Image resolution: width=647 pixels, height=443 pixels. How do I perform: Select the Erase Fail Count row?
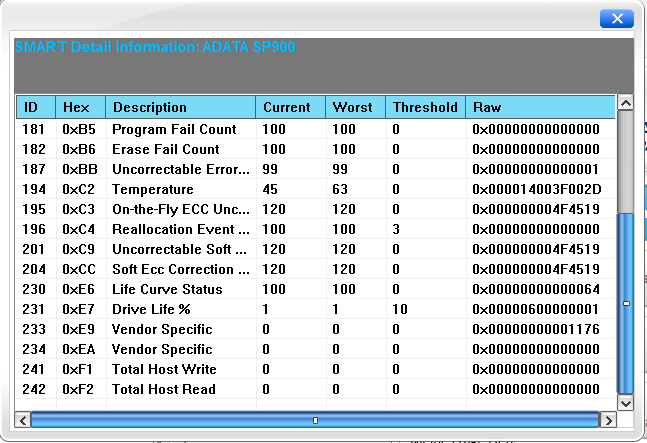coord(315,149)
